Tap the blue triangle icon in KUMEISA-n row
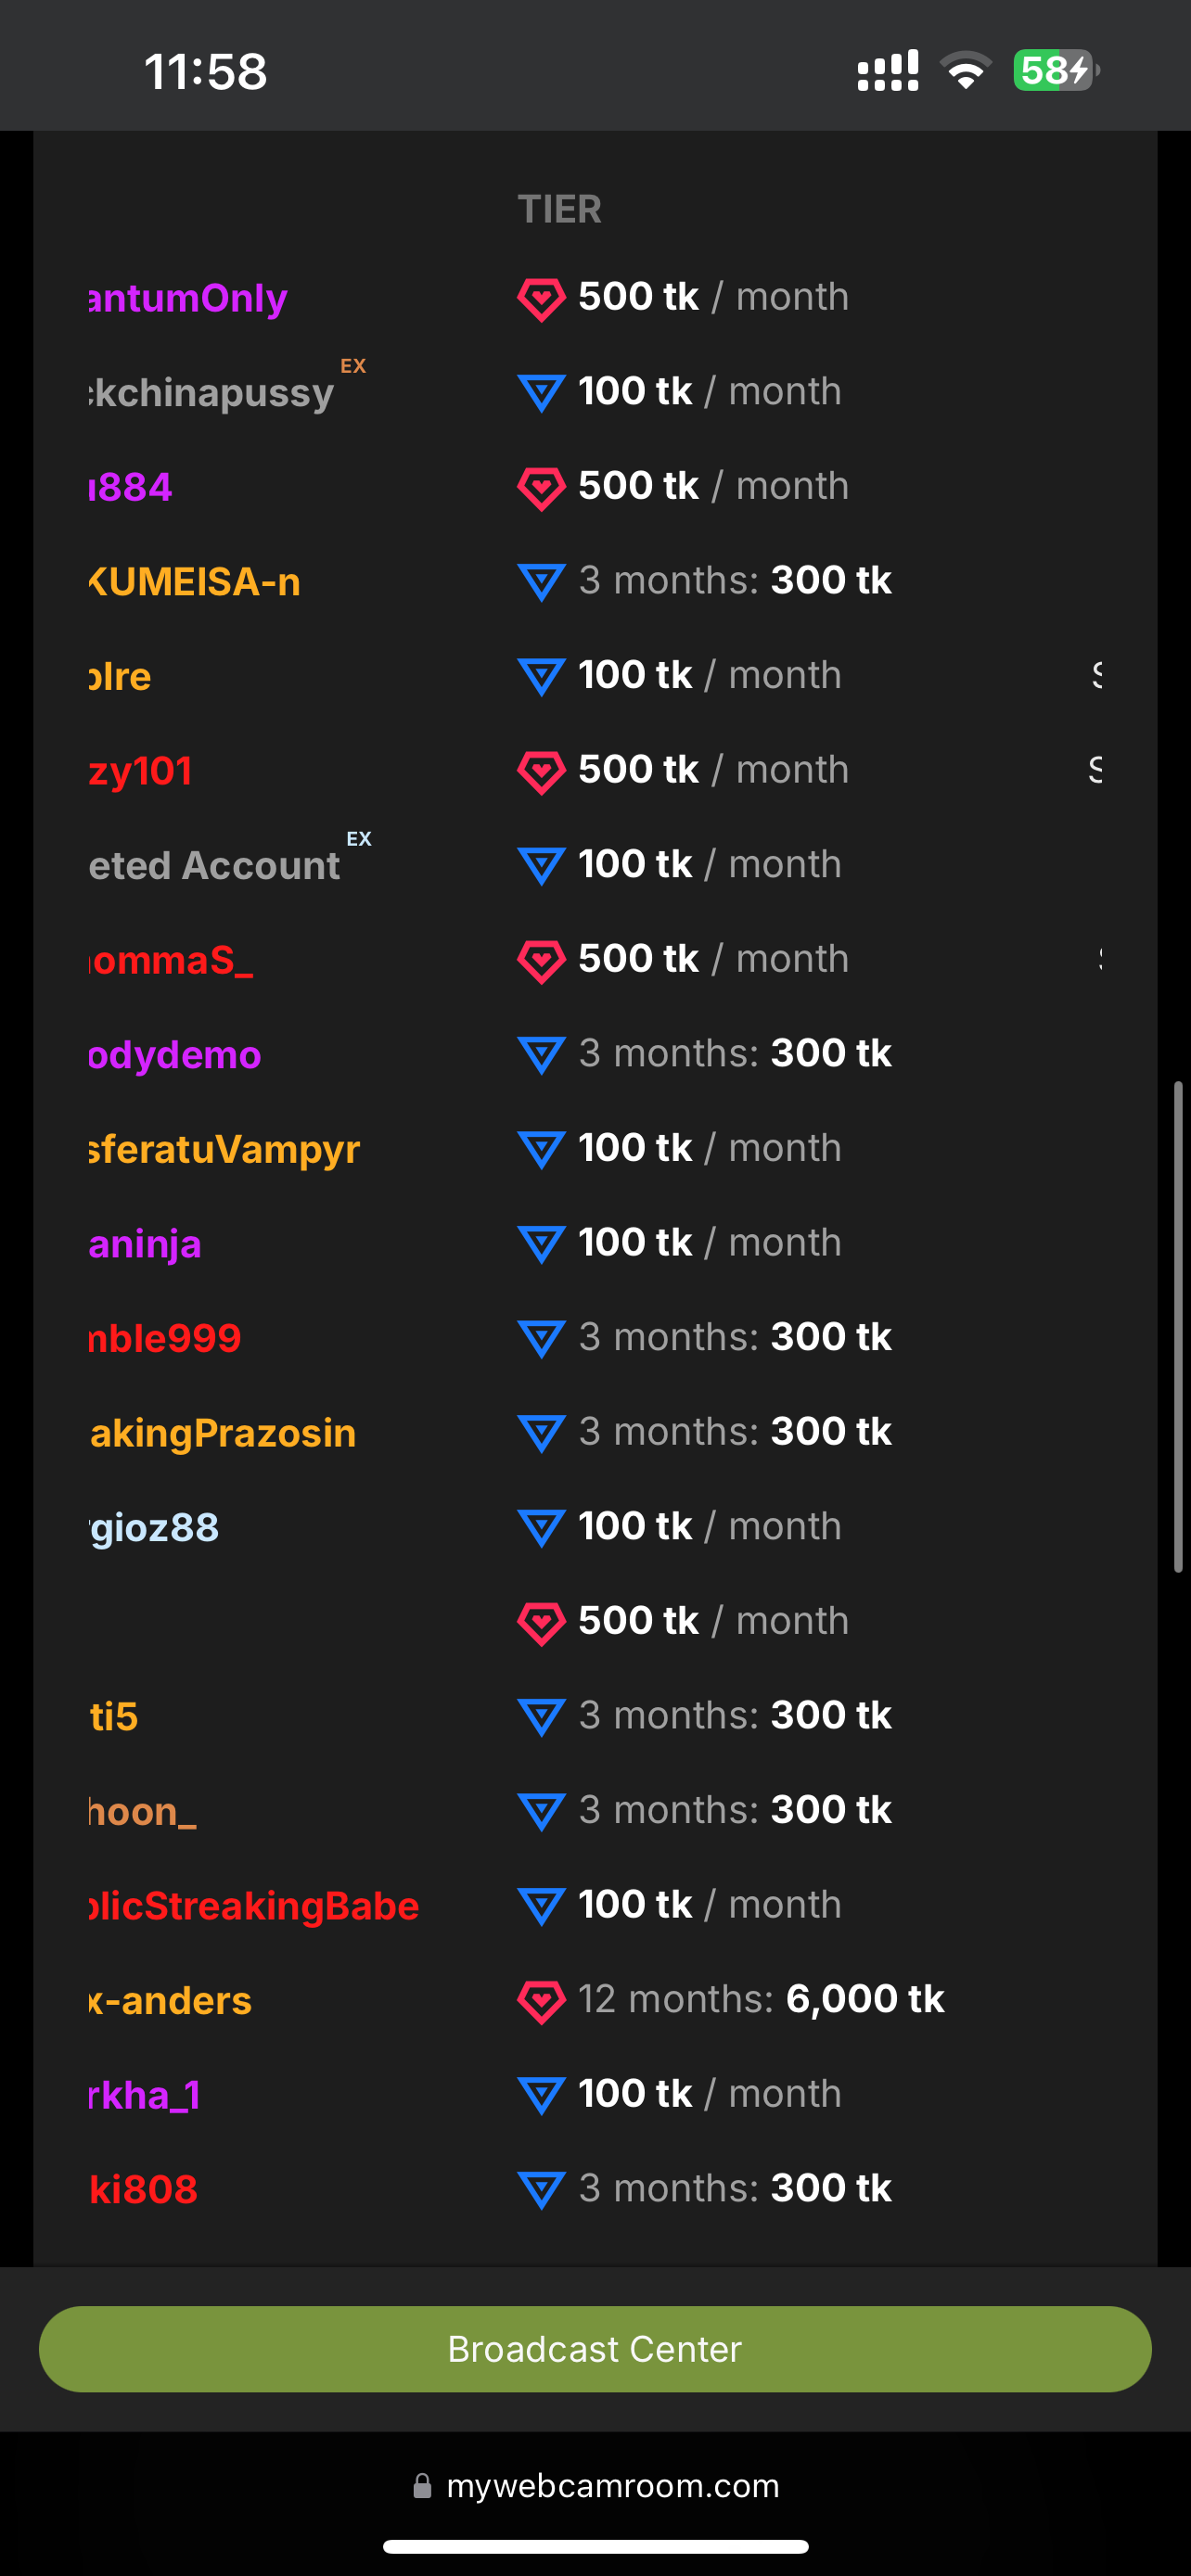Viewport: 1191px width, 2576px height. (541, 582)
